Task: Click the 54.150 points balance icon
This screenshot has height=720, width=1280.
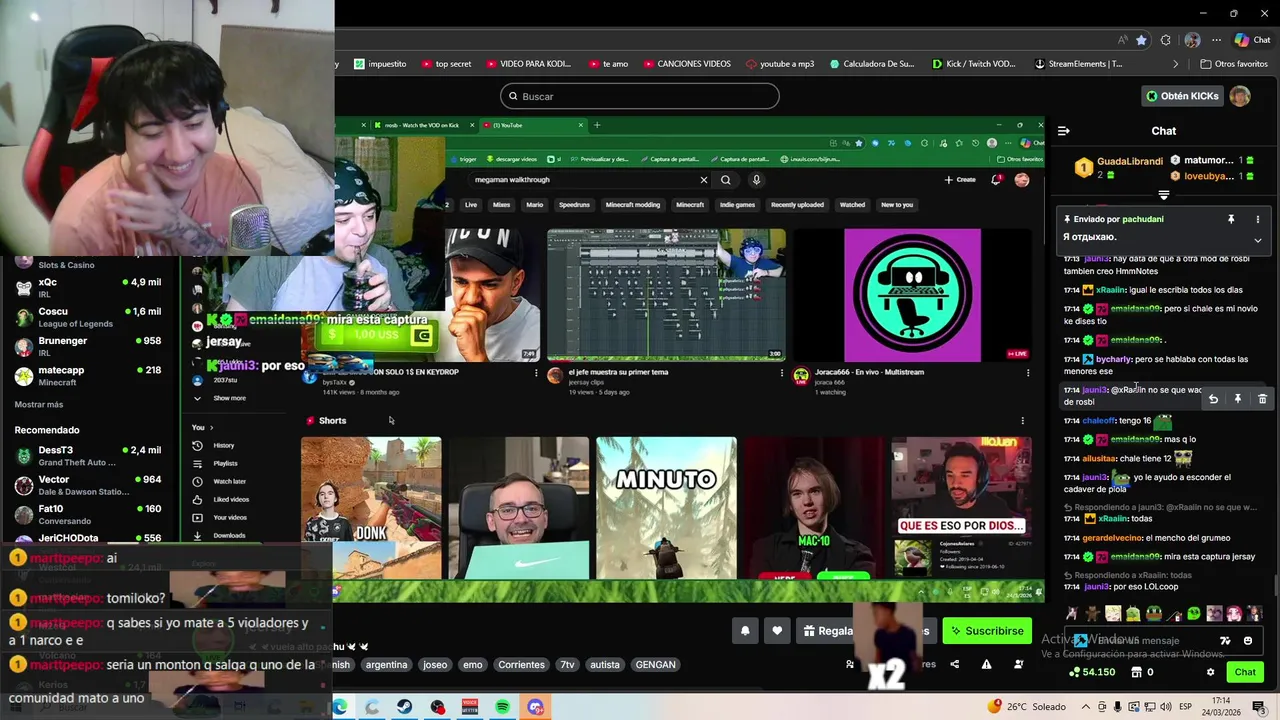Action: (1074, 672)
